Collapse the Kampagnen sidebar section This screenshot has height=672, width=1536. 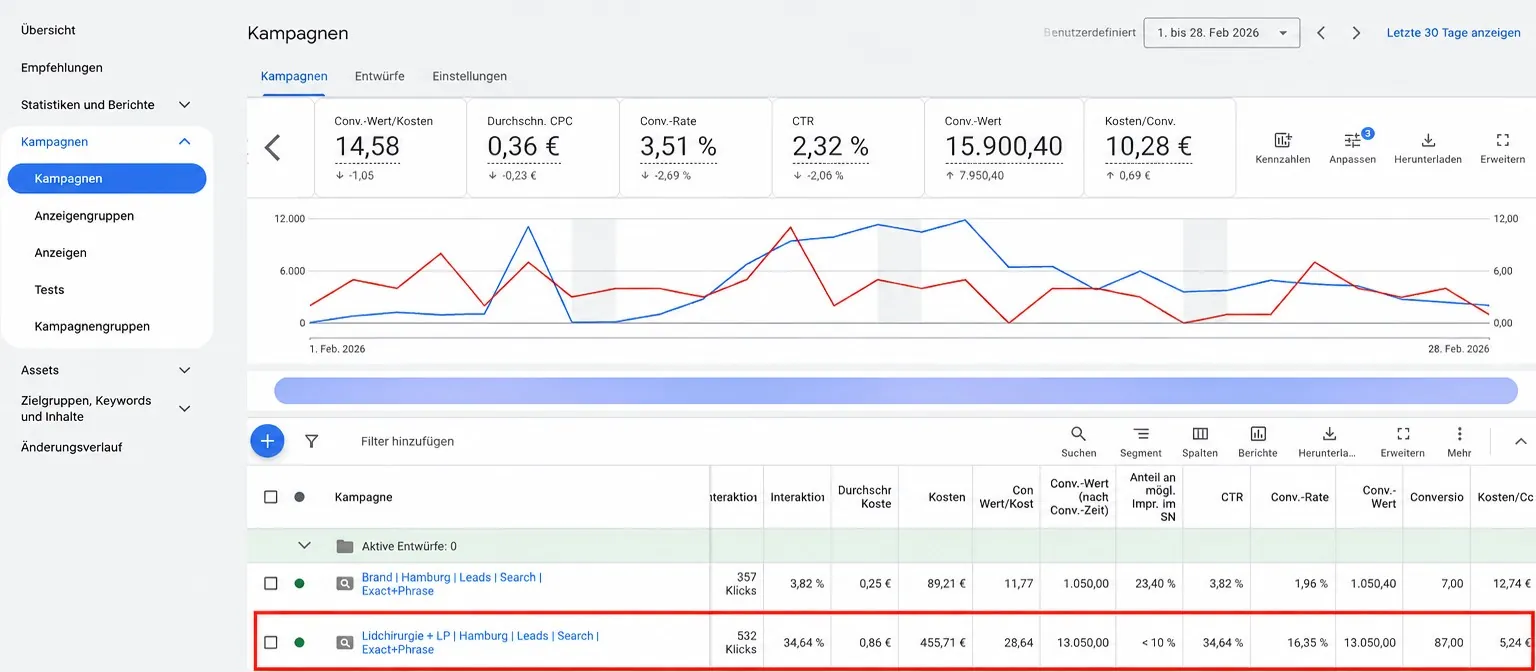coord(184,142)
